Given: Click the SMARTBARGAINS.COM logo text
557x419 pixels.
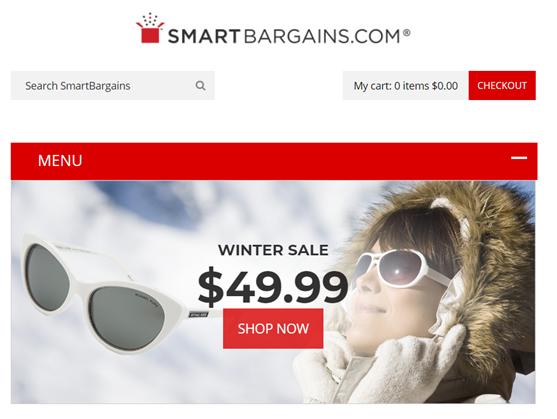Looking at the screenshot, I should (x=289, y=36).
